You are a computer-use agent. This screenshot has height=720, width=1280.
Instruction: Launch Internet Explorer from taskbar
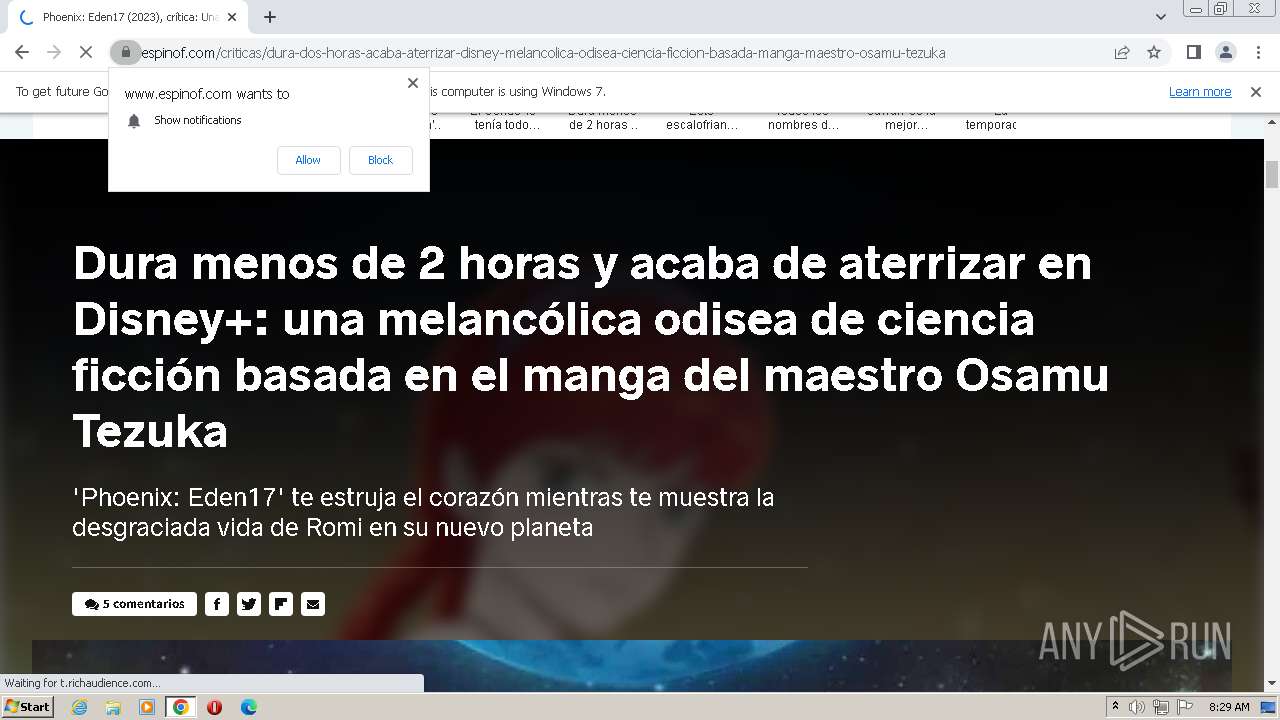(79, 707)
